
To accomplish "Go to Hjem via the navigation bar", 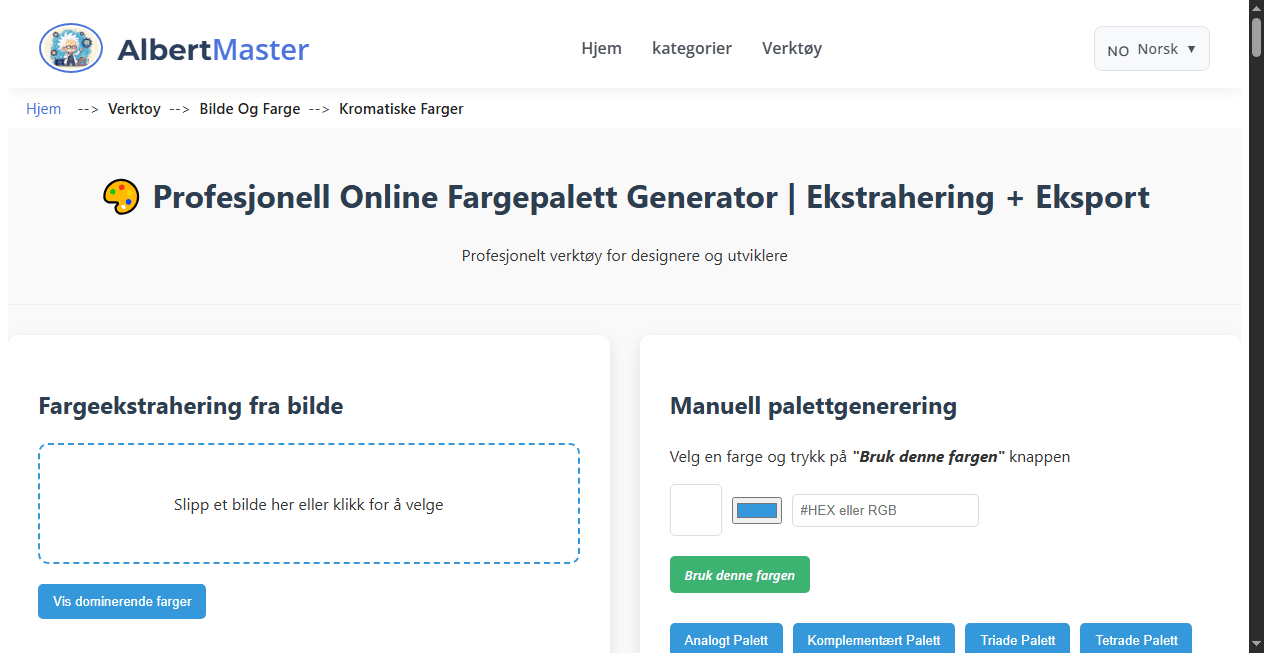I will (601, 48).
